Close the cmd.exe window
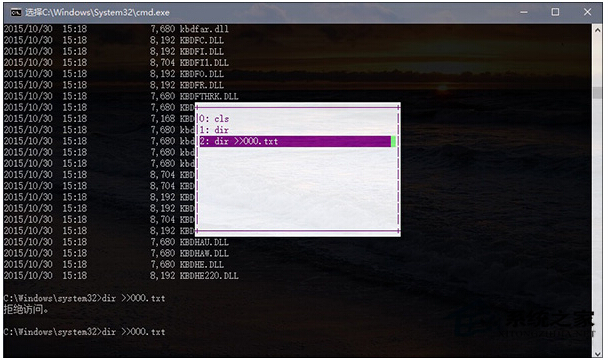 [x=587, y=12]
